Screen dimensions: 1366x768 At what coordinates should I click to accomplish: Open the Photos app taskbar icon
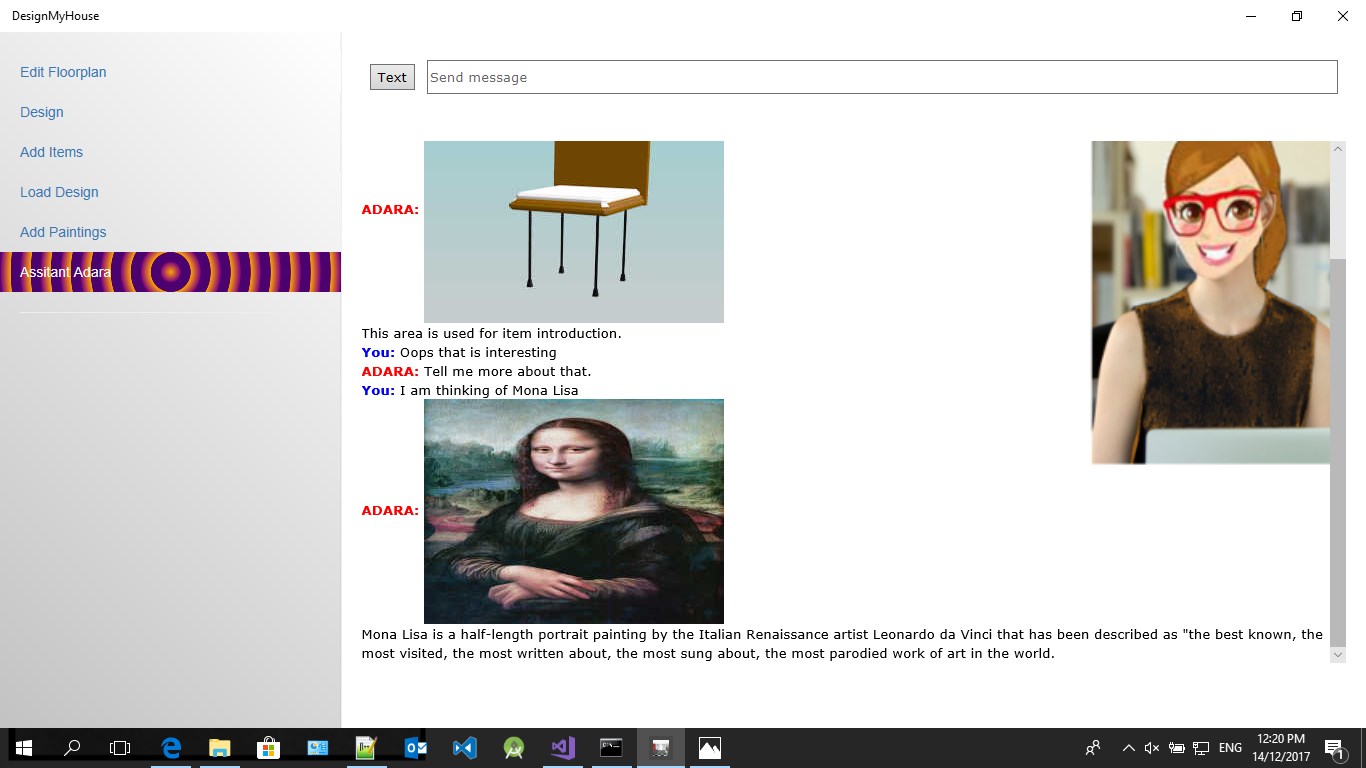(710, 748)
